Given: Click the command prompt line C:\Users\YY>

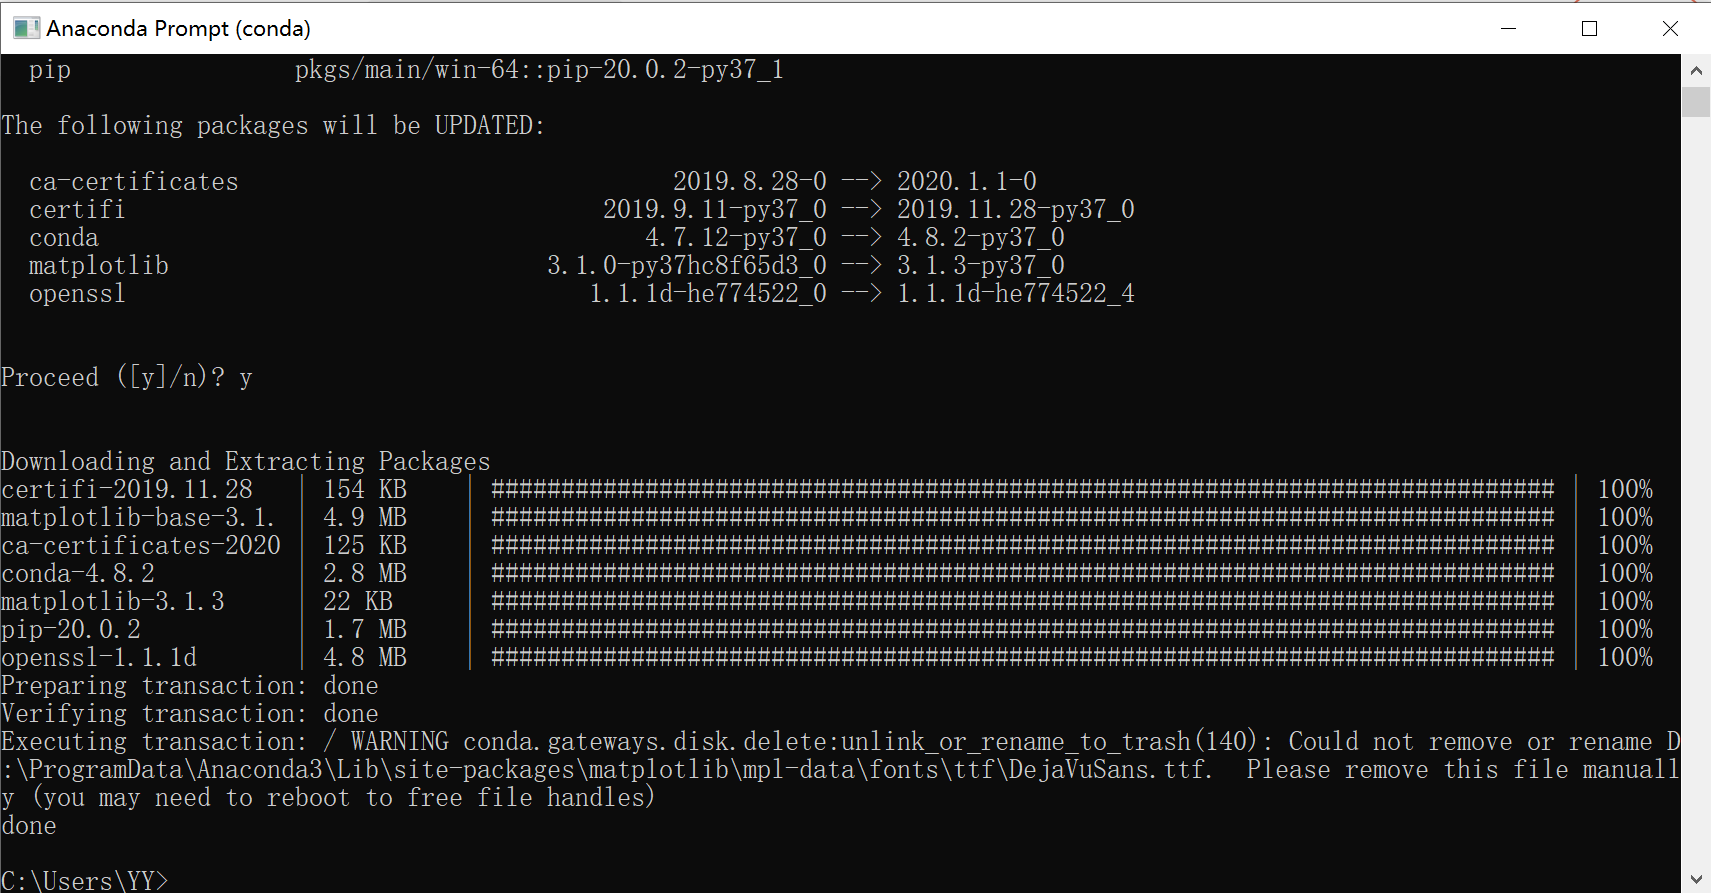Looking at the screenshot, I should pyautogui.click(x=85, y=881).
